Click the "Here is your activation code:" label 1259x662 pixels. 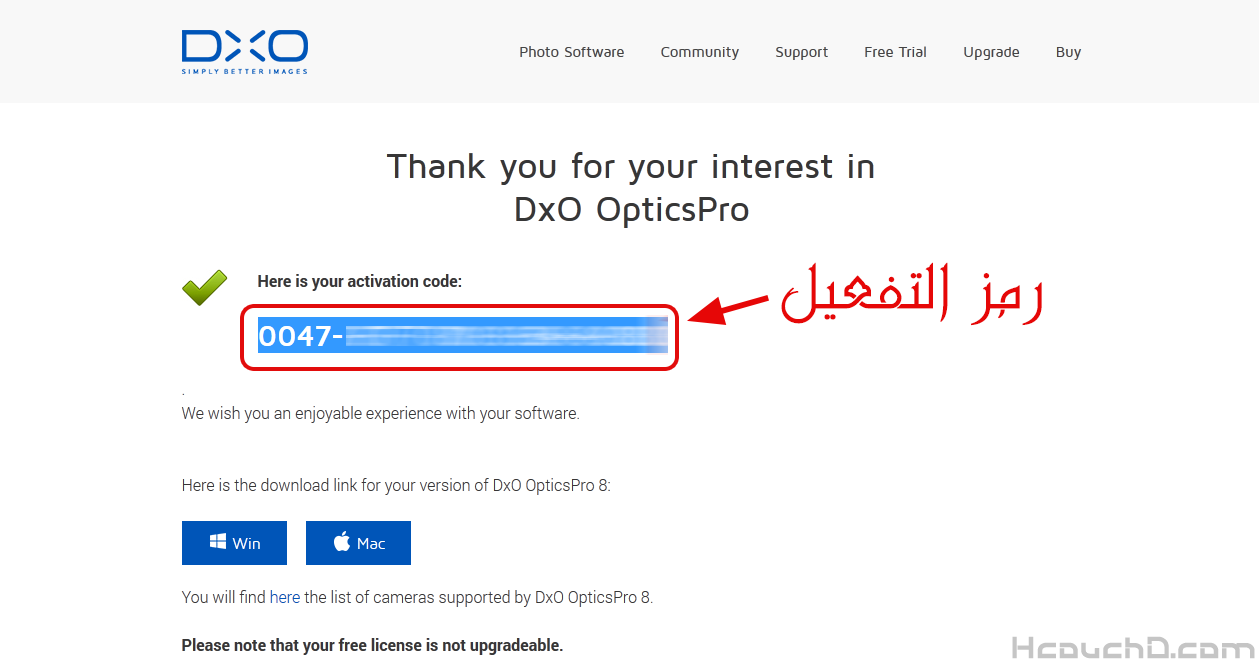(359, 282)
